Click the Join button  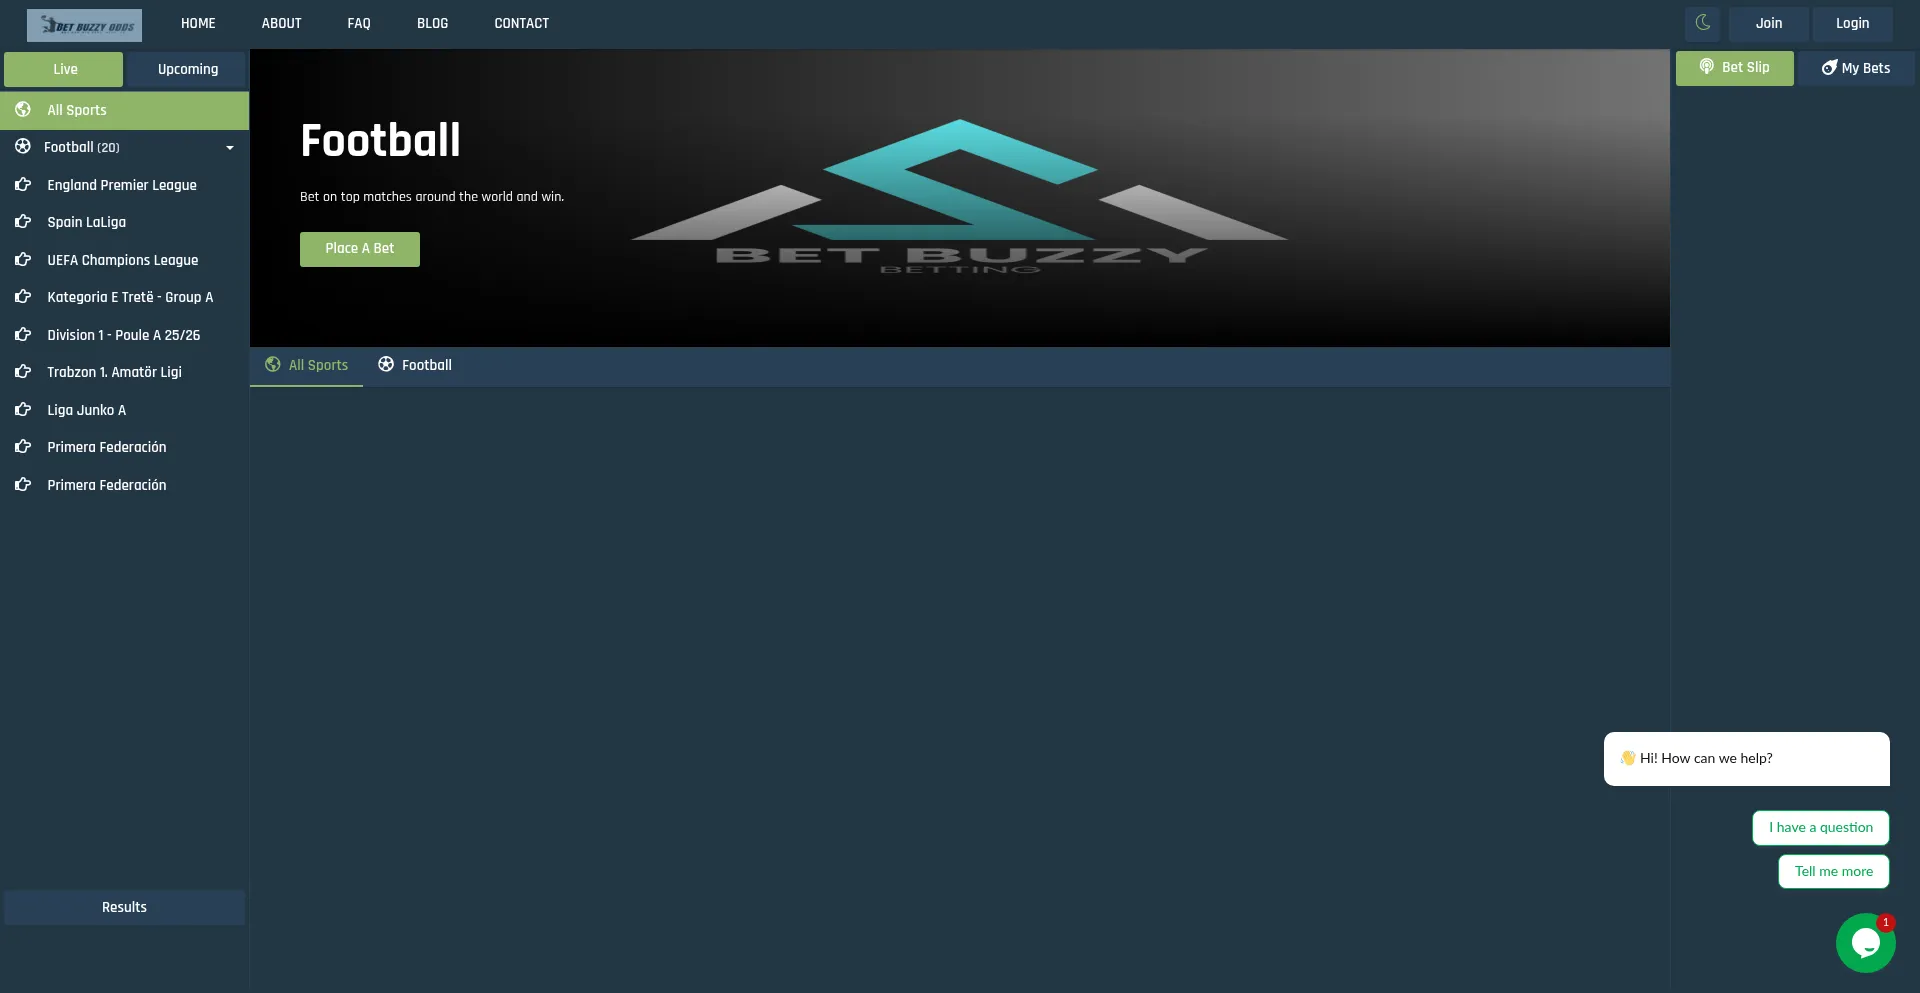[x=1768, y=23]
